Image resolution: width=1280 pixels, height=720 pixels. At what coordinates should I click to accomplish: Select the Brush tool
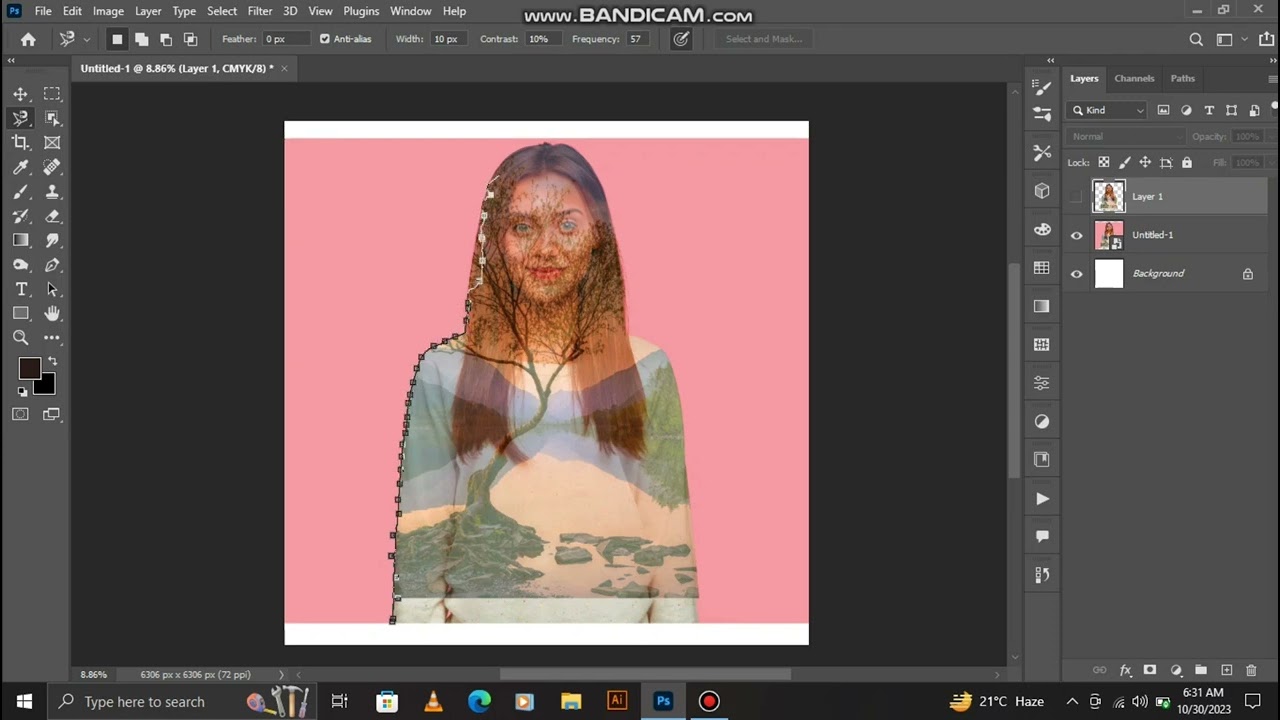pos(21,192)
